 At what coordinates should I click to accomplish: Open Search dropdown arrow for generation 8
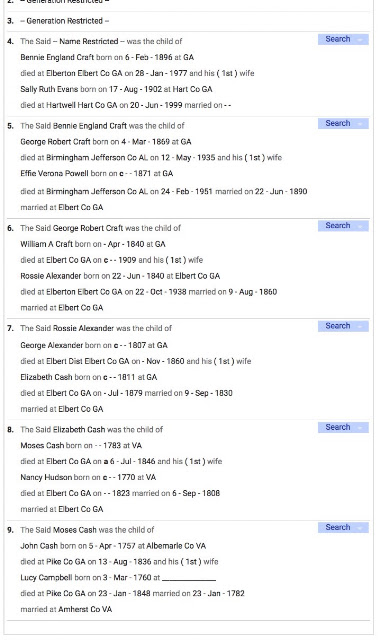(x=360, y=428)
